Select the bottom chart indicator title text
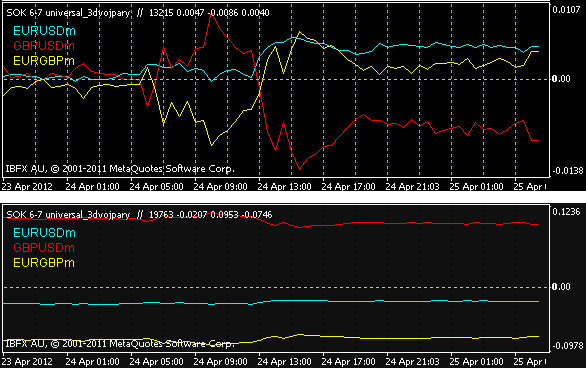Viewport: 586px width, 368px height. click(139, 215)
